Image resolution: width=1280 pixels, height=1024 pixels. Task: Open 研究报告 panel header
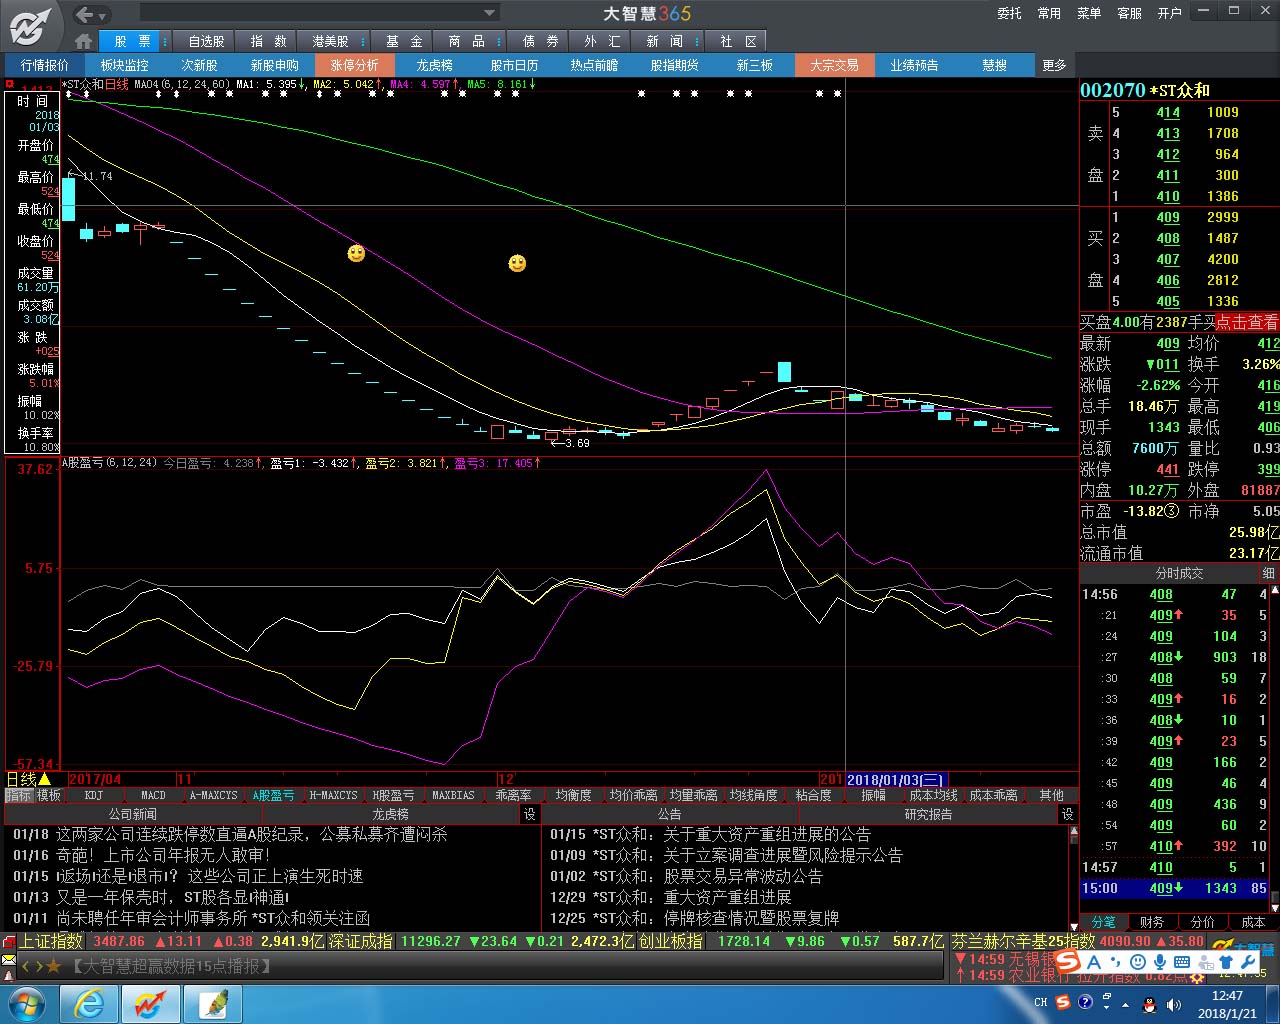pyautogui.click(x=928, y=814)
